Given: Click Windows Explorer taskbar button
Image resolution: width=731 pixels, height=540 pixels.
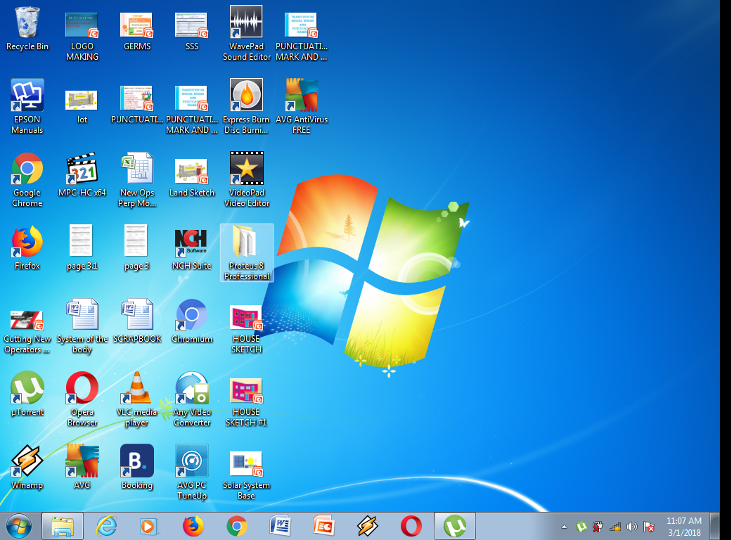Looking at the screenshot, I should click(x=62, y=526).
